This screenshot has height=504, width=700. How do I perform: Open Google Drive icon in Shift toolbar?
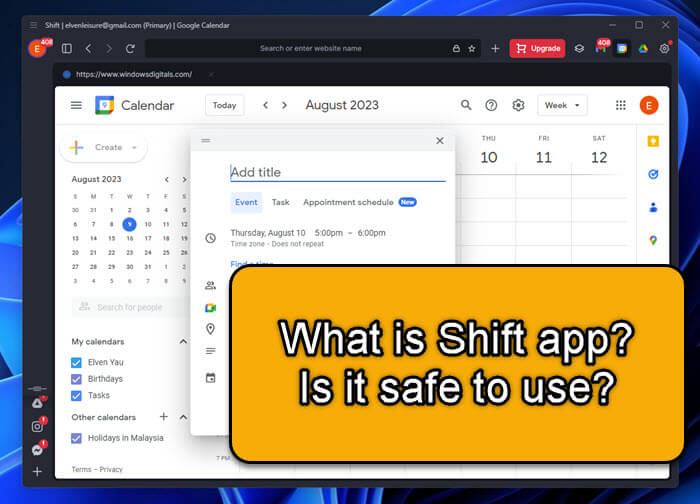[x=643, y=48]
